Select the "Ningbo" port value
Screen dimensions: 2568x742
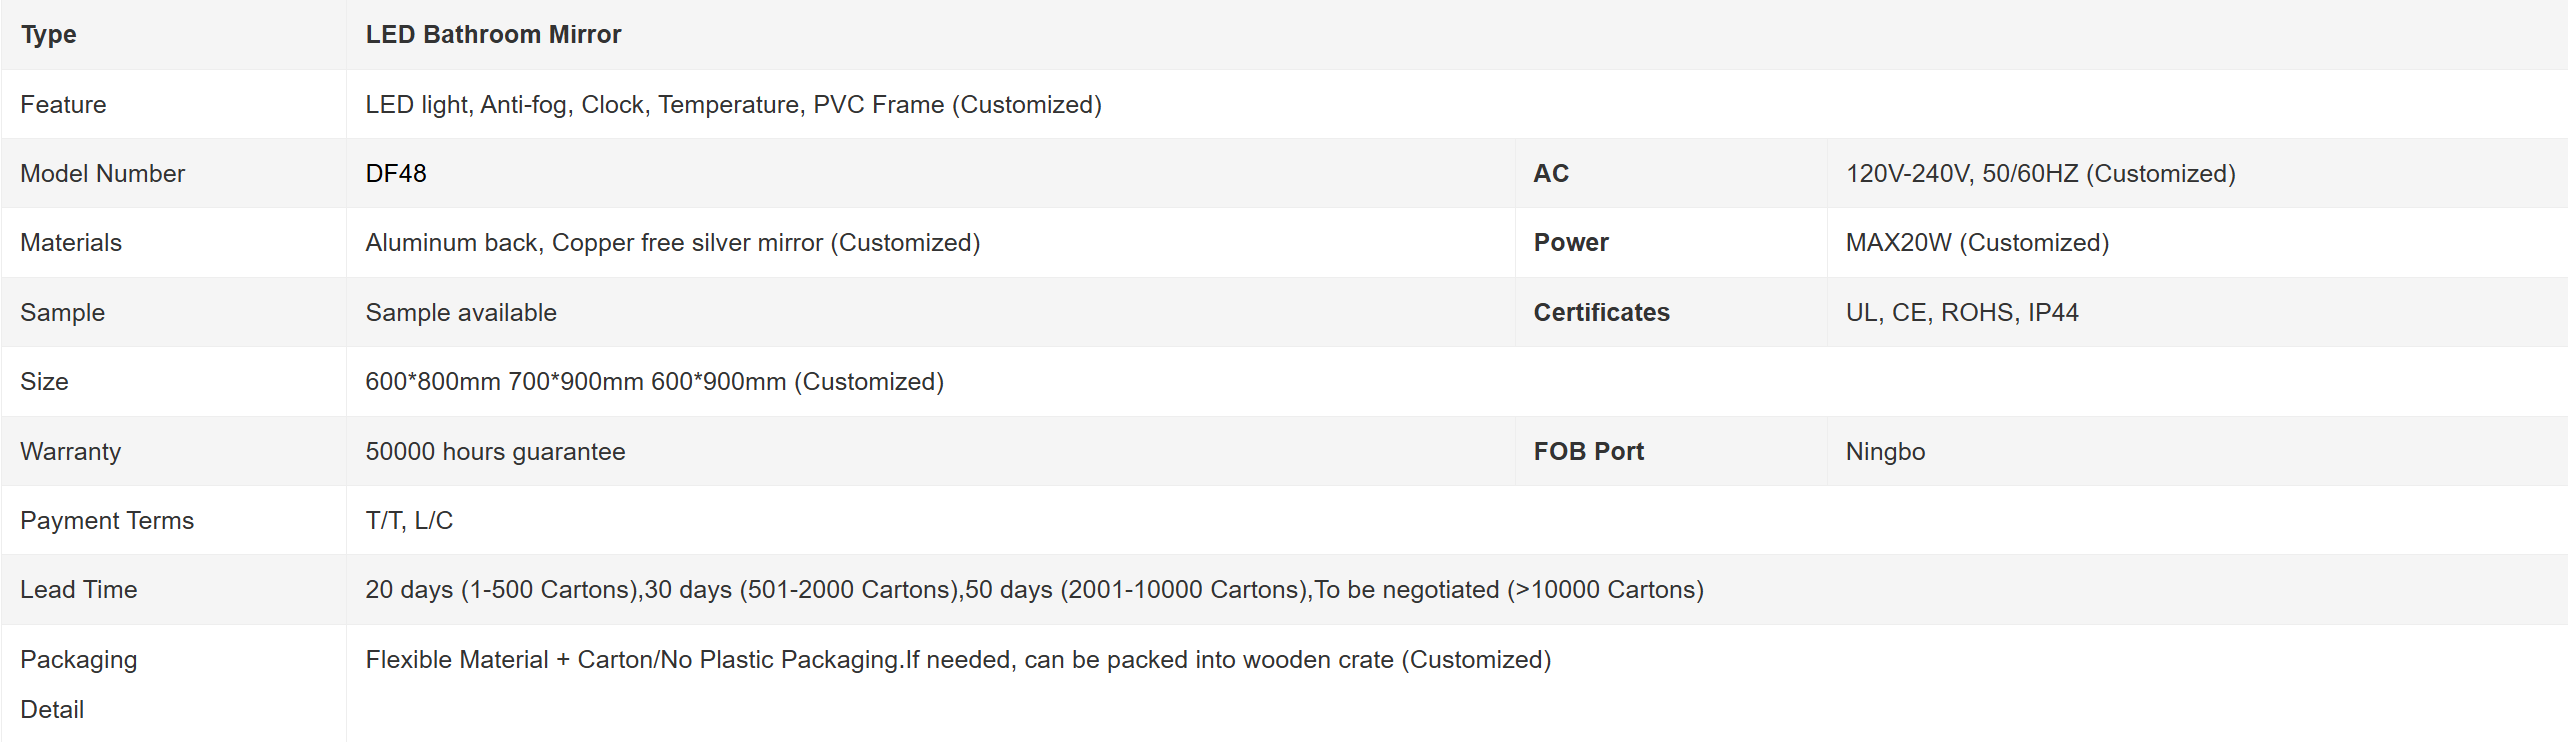[1885, 452]
